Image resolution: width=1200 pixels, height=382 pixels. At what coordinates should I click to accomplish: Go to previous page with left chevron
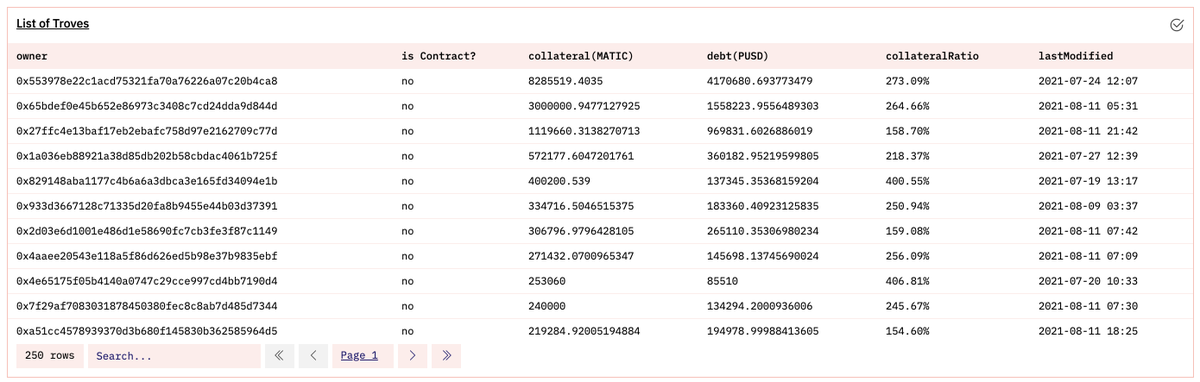point(313,355)
